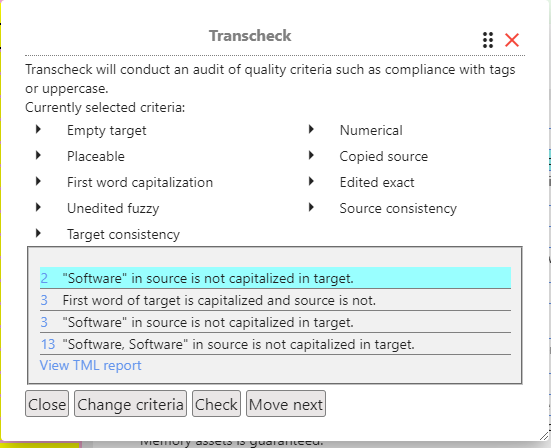Expand First word capitalization criterion
Viewport: 551px width, 448px height.
click(x=38, y=182)
